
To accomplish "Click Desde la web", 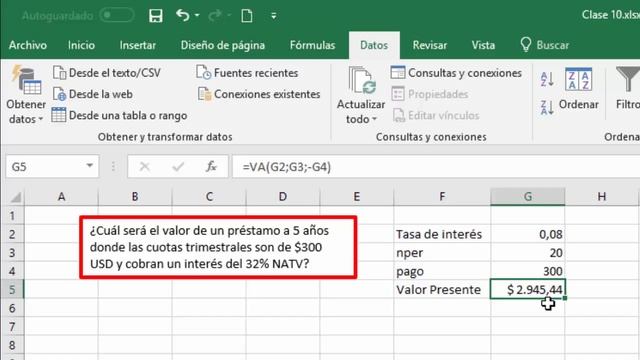I will tap(93, 94).
